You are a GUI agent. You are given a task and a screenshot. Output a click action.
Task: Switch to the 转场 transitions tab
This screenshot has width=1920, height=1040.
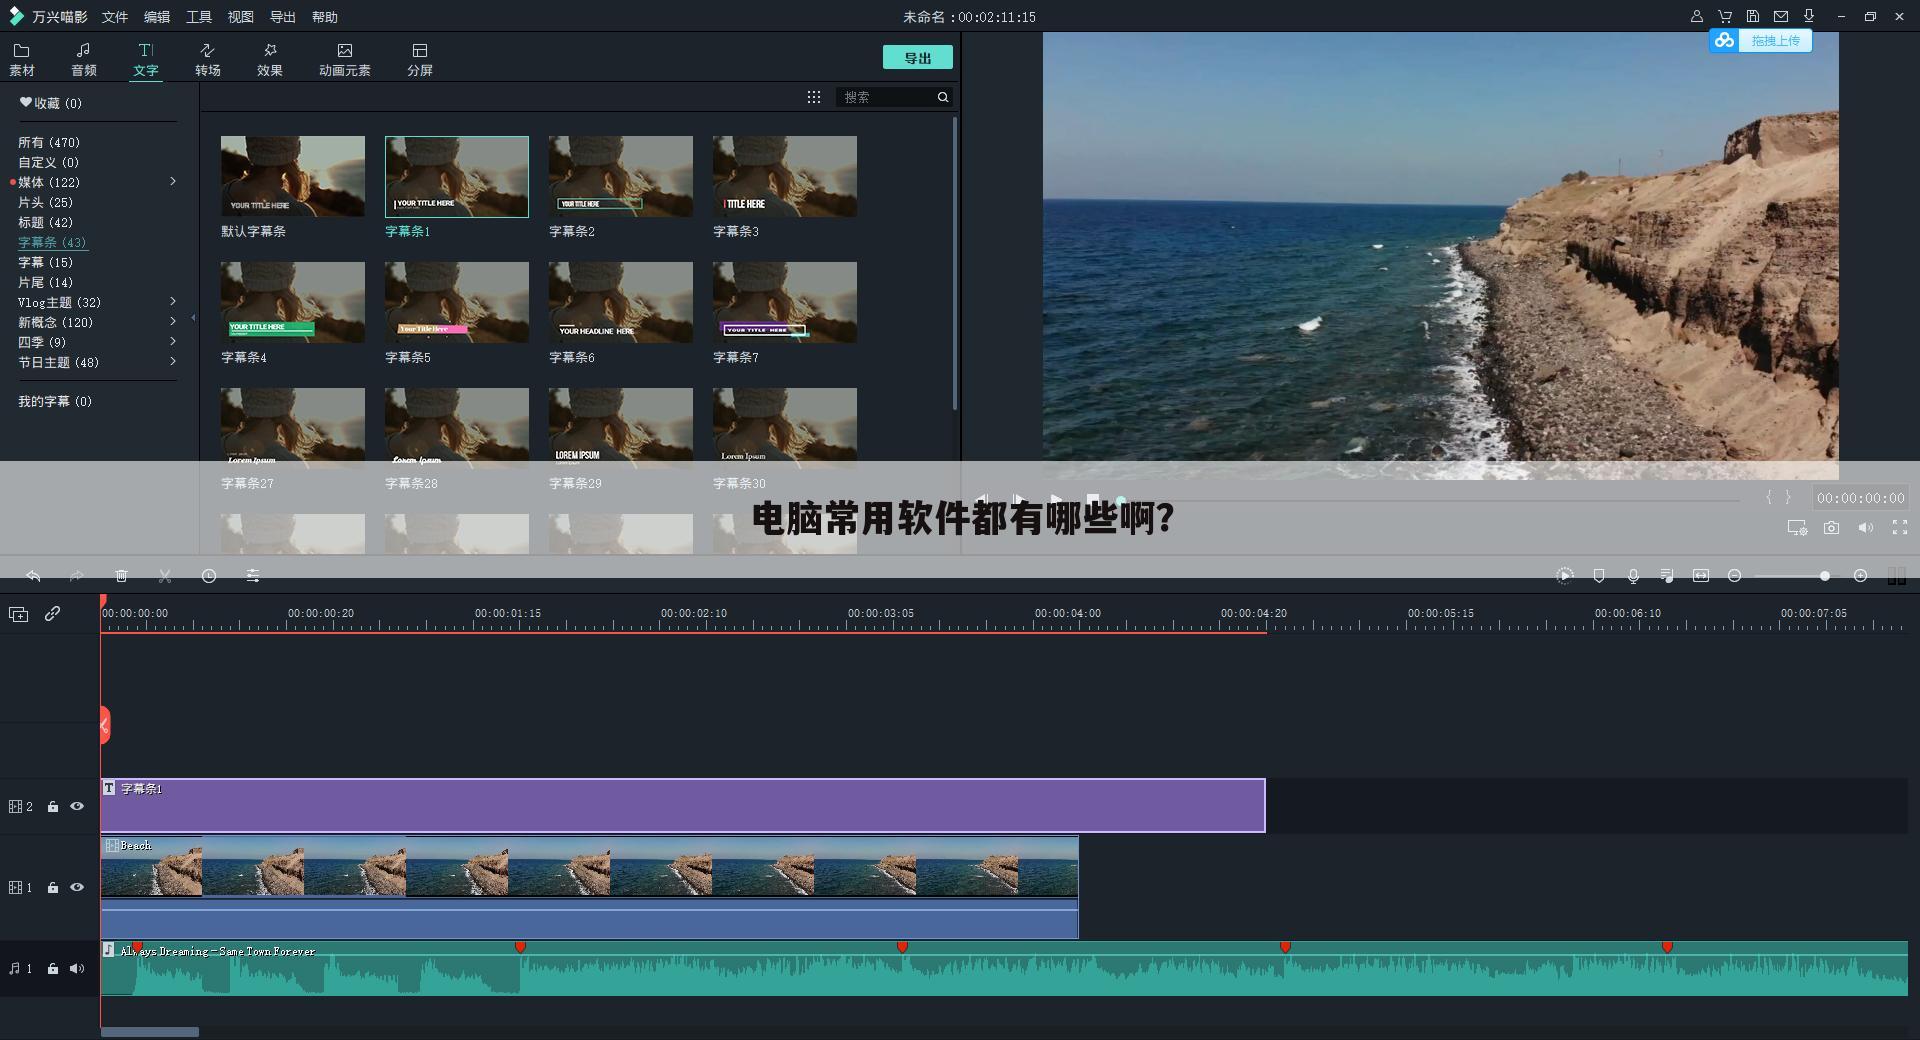pyautogui.click(x=208, y=60)
